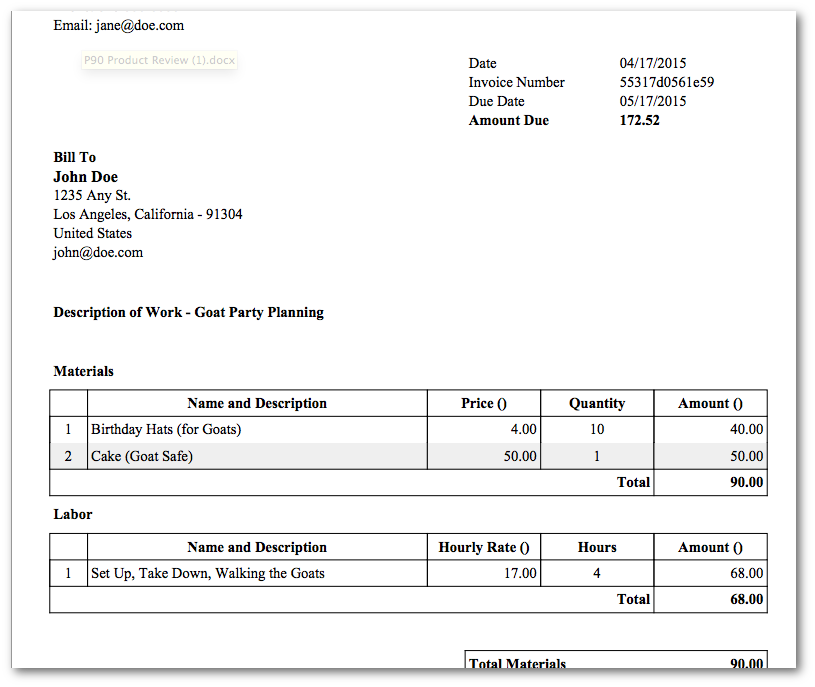Click the Price column header in Materials table

[483, 403]
